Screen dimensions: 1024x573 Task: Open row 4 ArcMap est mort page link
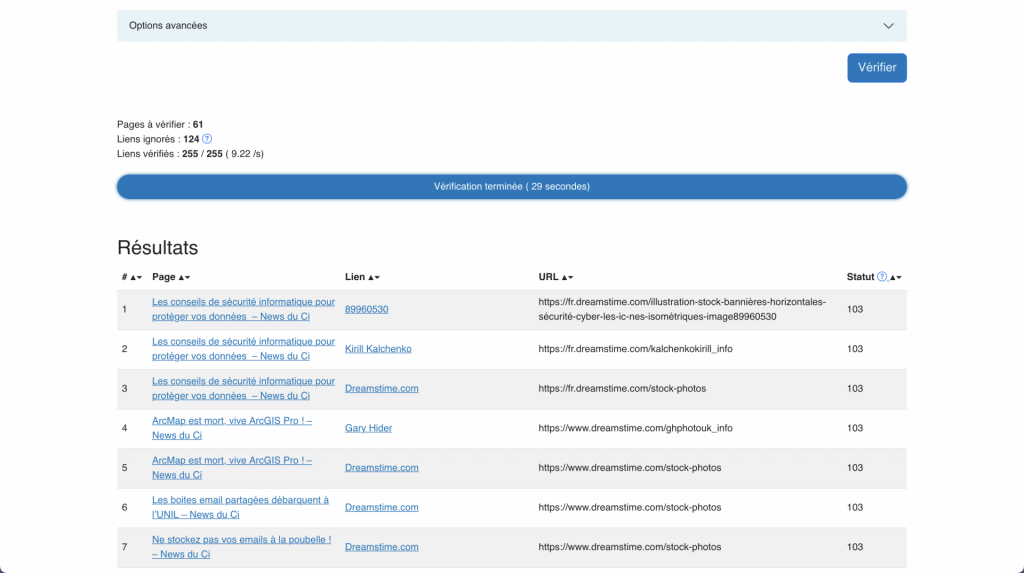[x=231, y=421]
